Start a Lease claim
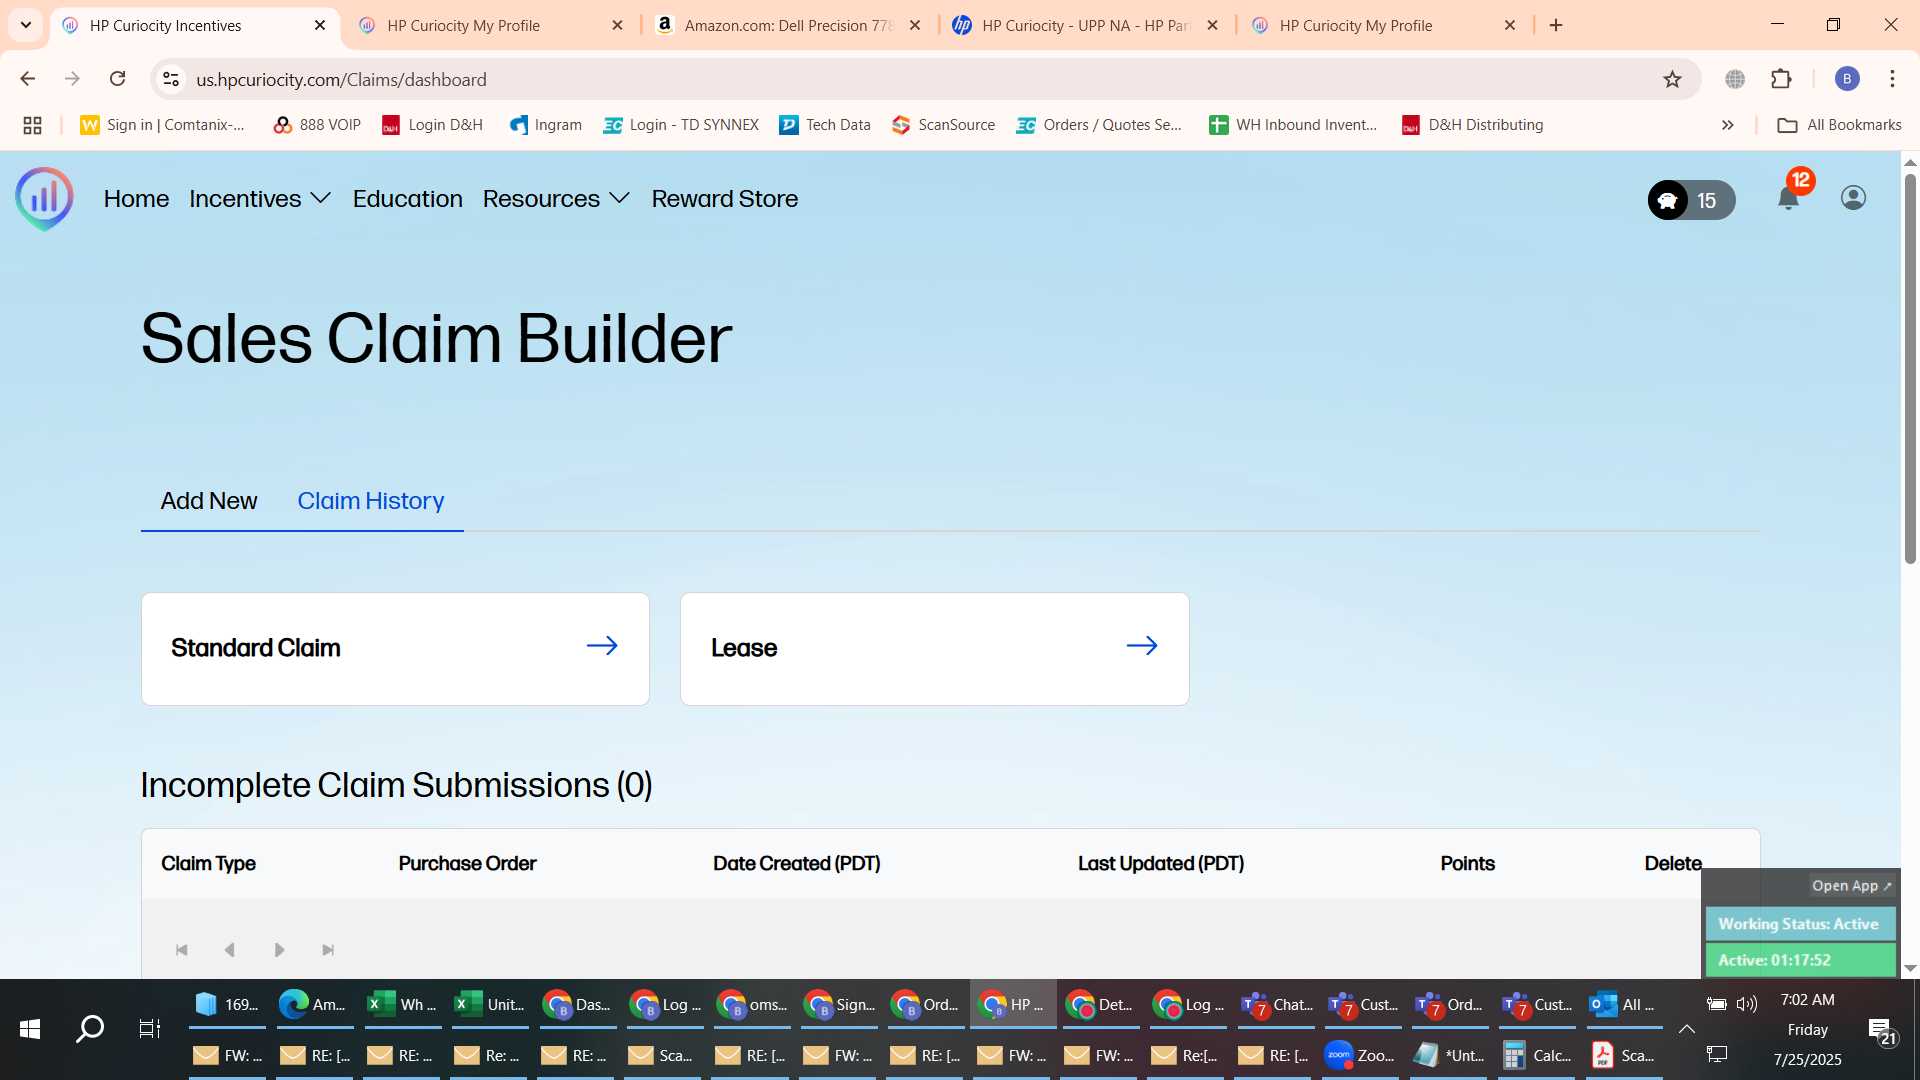 pos(935,649)
